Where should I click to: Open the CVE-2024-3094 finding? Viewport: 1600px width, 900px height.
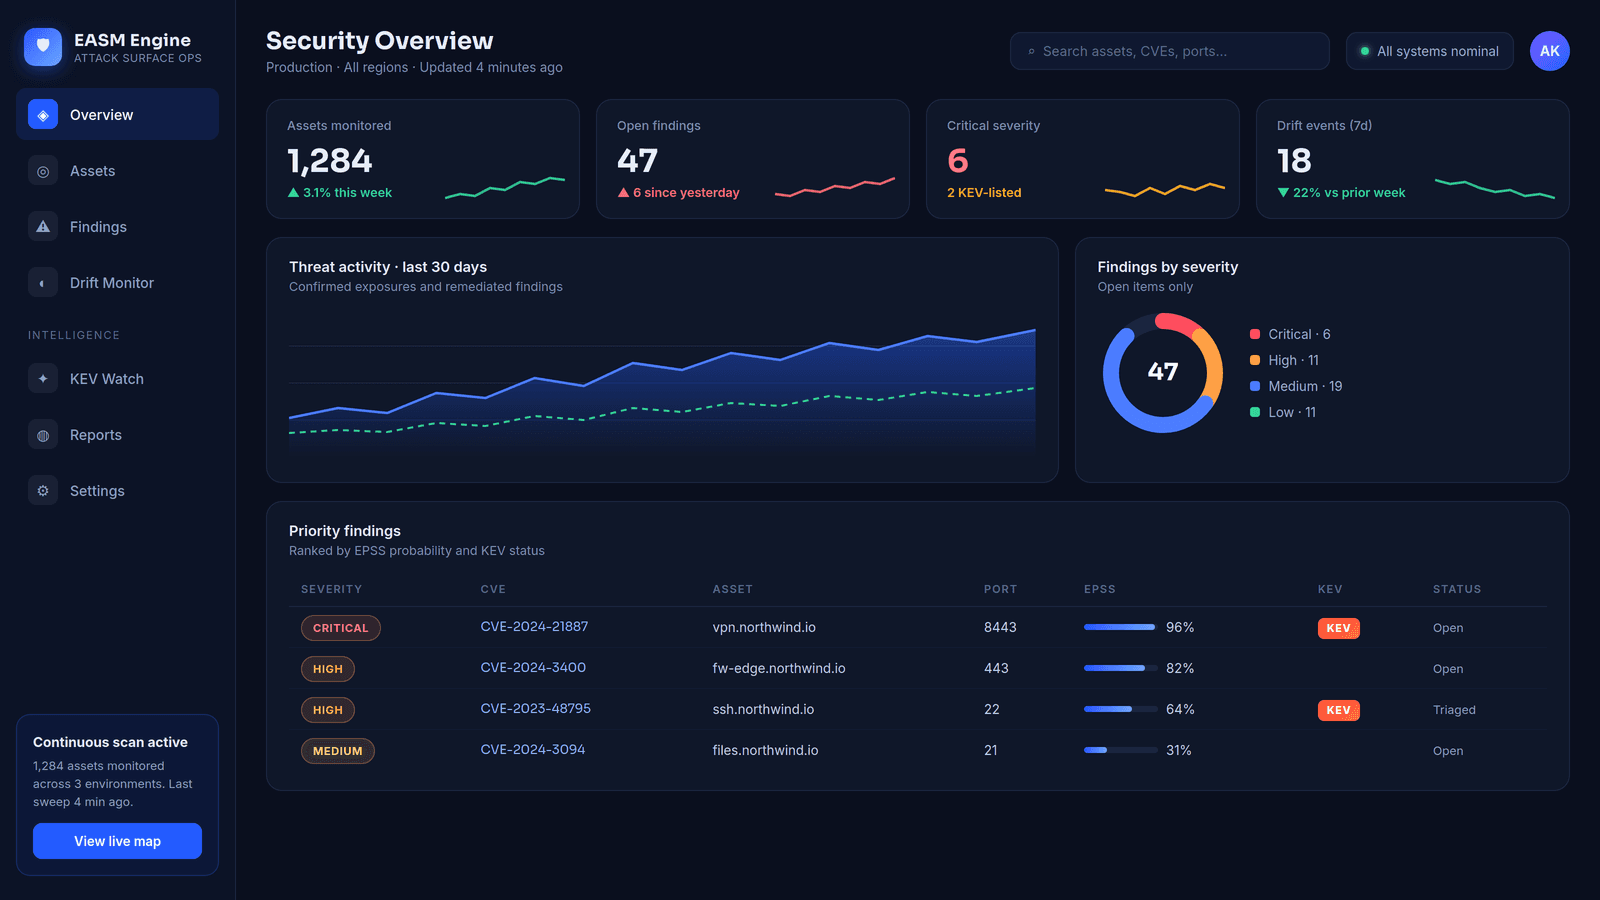tap(533, 749)
